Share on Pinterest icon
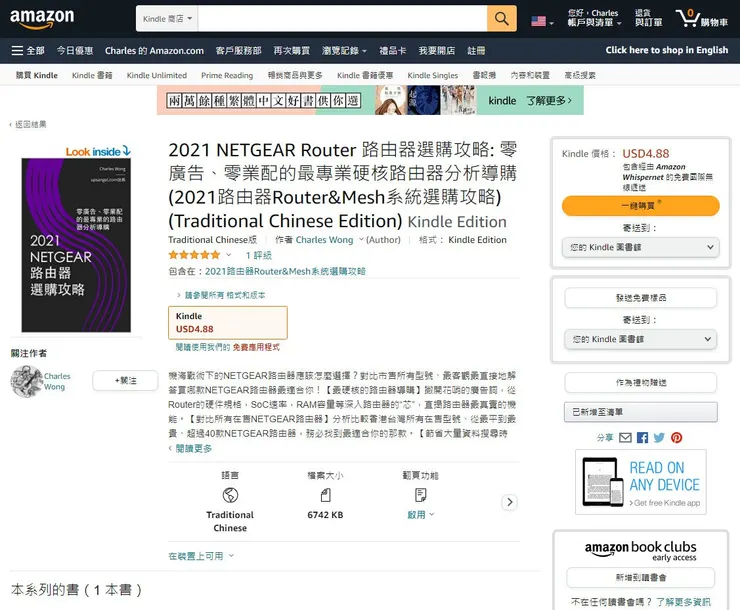The height and width of the screenshot is (610, 740). [676, 438]
